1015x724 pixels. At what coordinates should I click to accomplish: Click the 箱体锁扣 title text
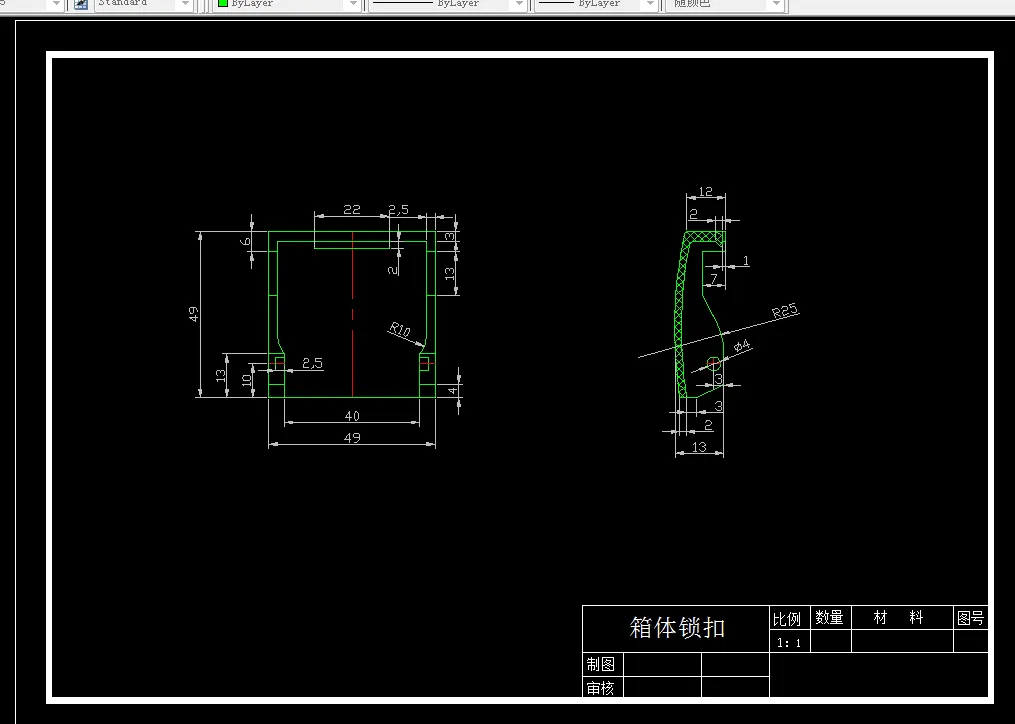click(676, 628)
